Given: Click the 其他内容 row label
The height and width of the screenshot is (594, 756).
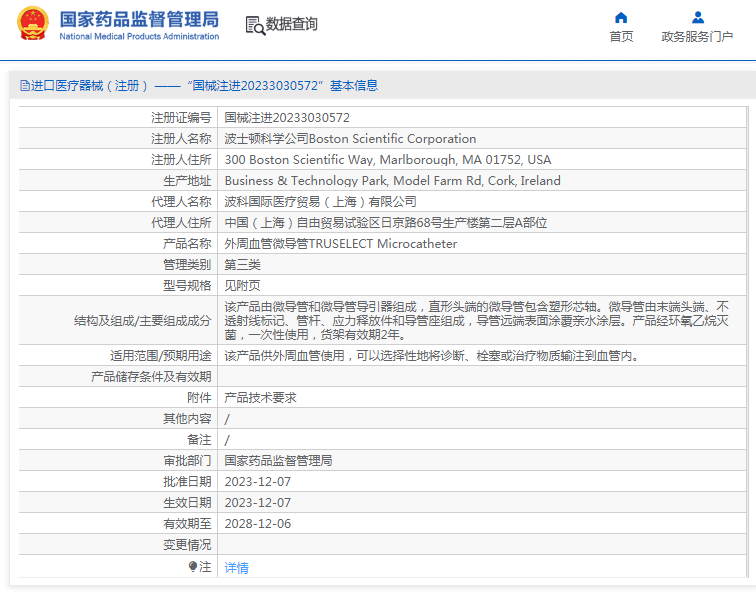Looking at the screenshot, I should tap(187, 418).
